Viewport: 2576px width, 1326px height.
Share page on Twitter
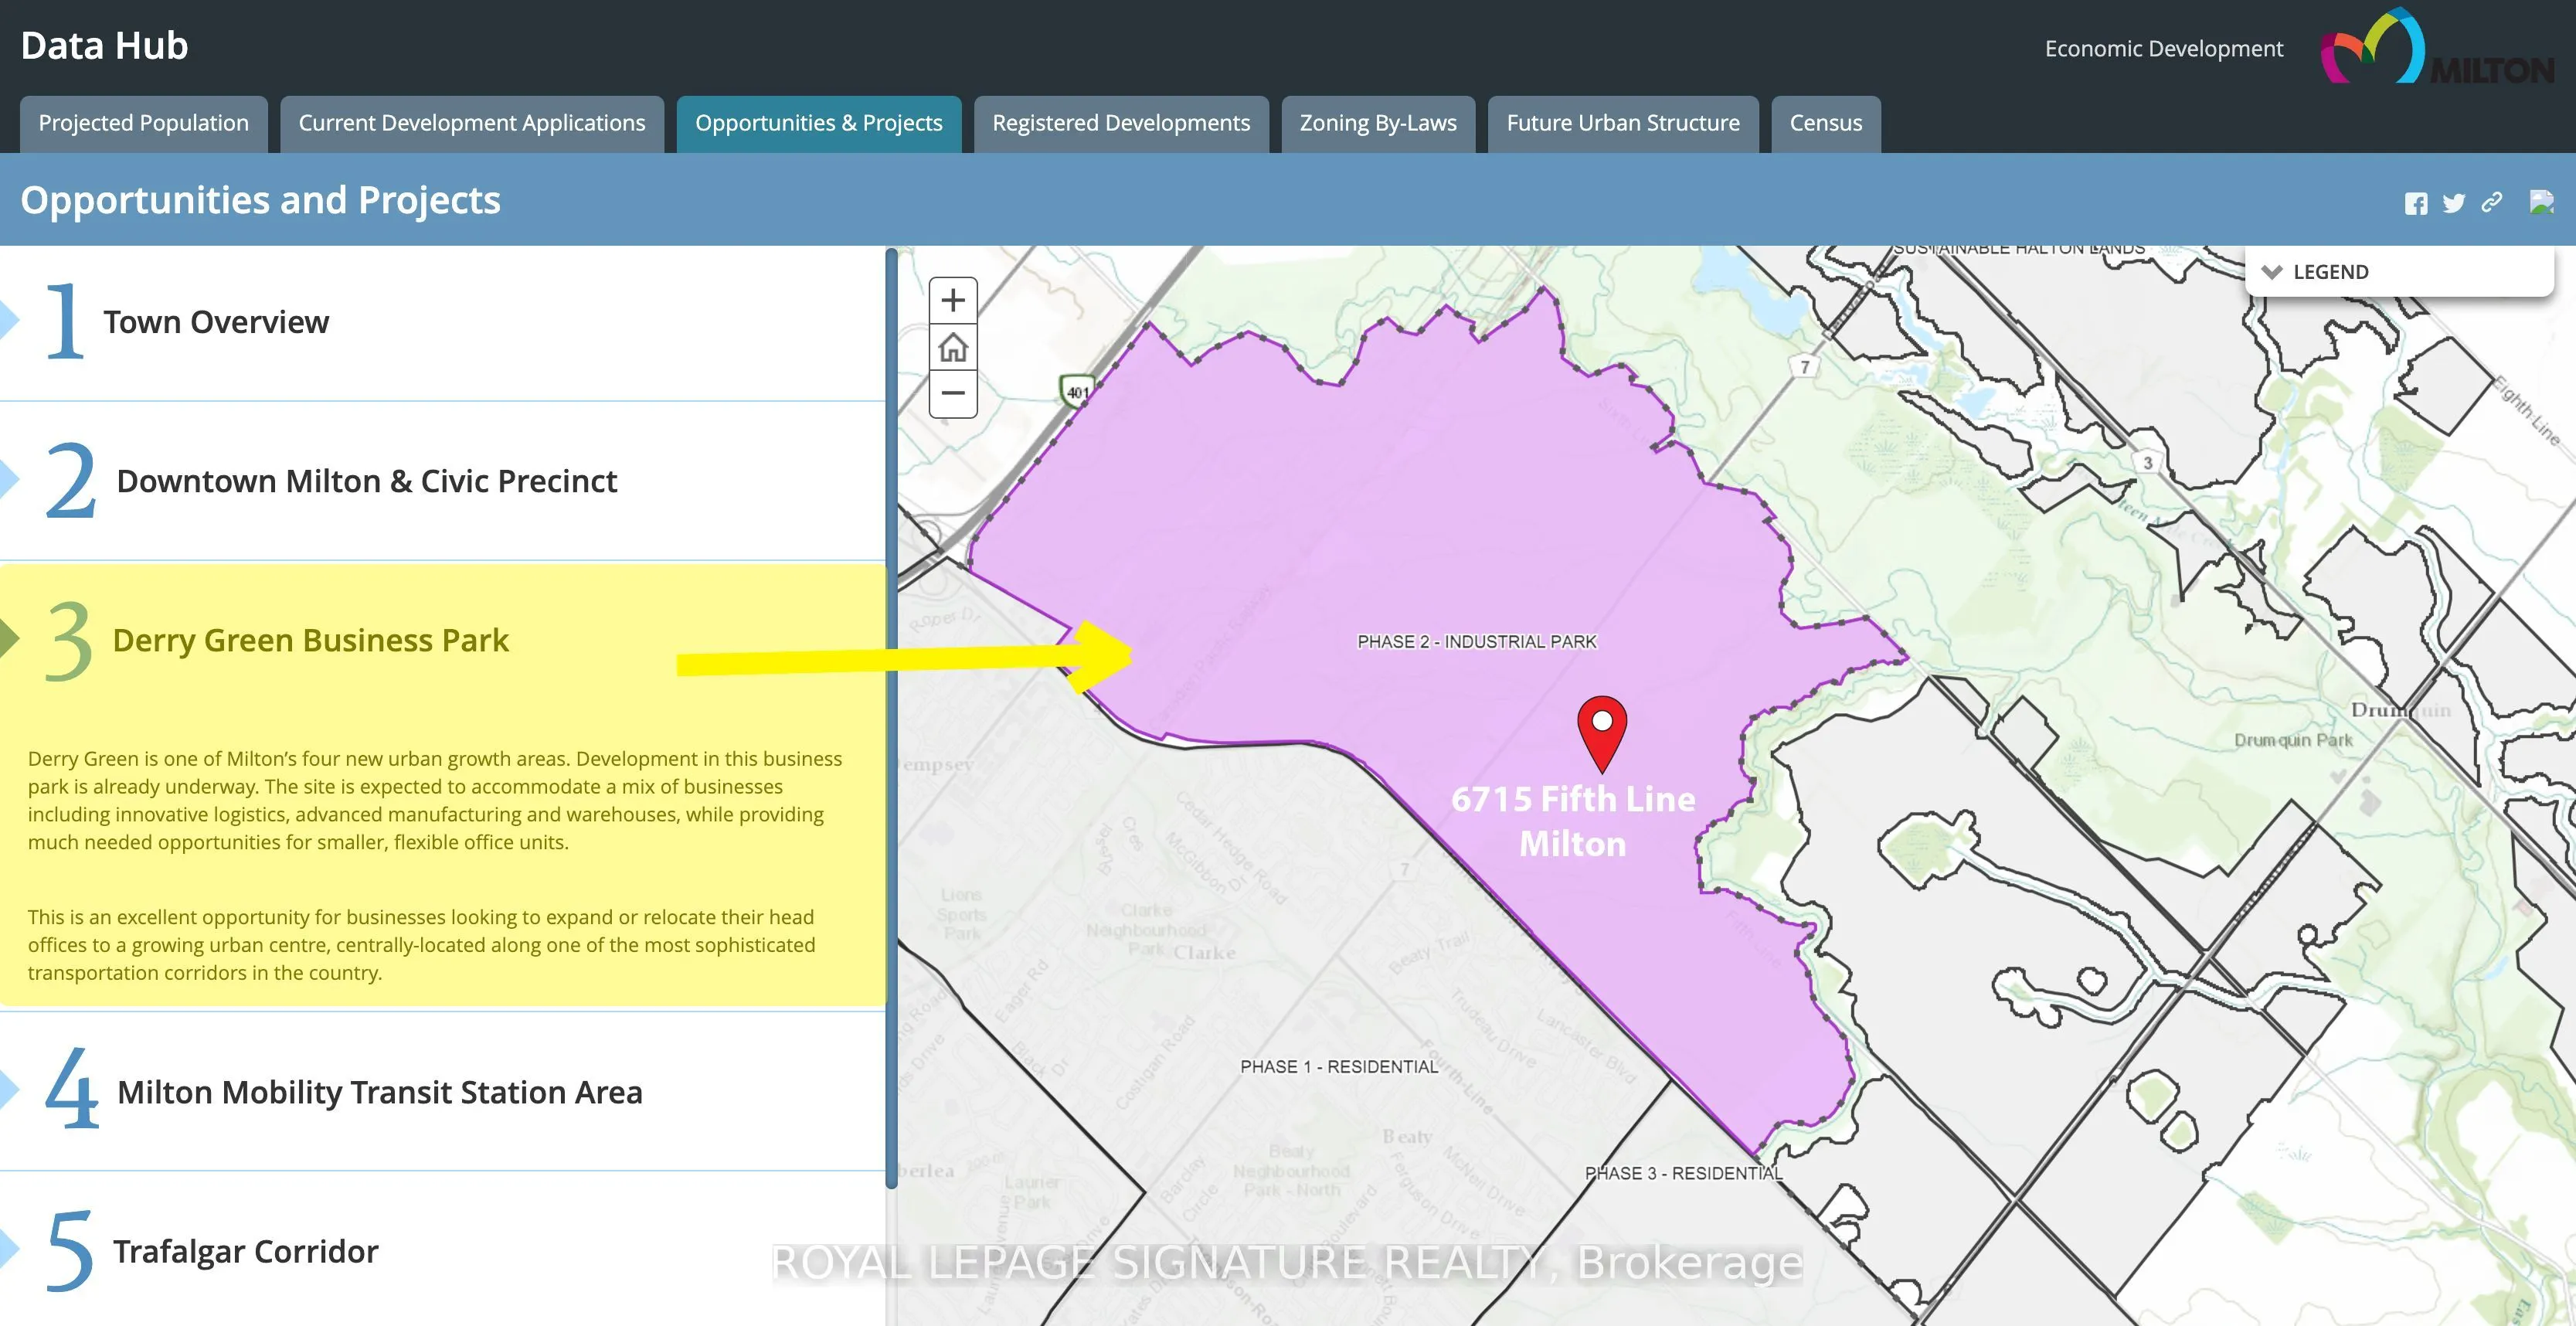click(x=2453, y=204)
